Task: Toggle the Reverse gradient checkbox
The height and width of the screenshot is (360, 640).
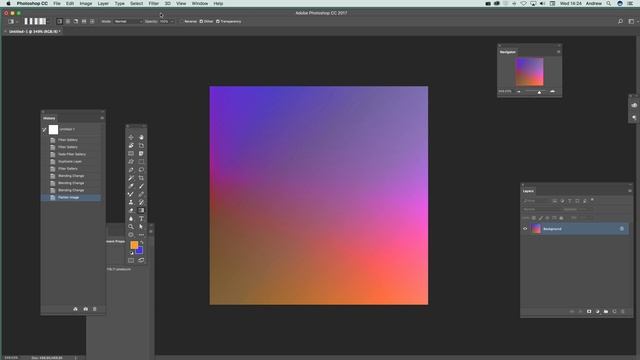Action: pyautogui.click(x=181, y=21)
